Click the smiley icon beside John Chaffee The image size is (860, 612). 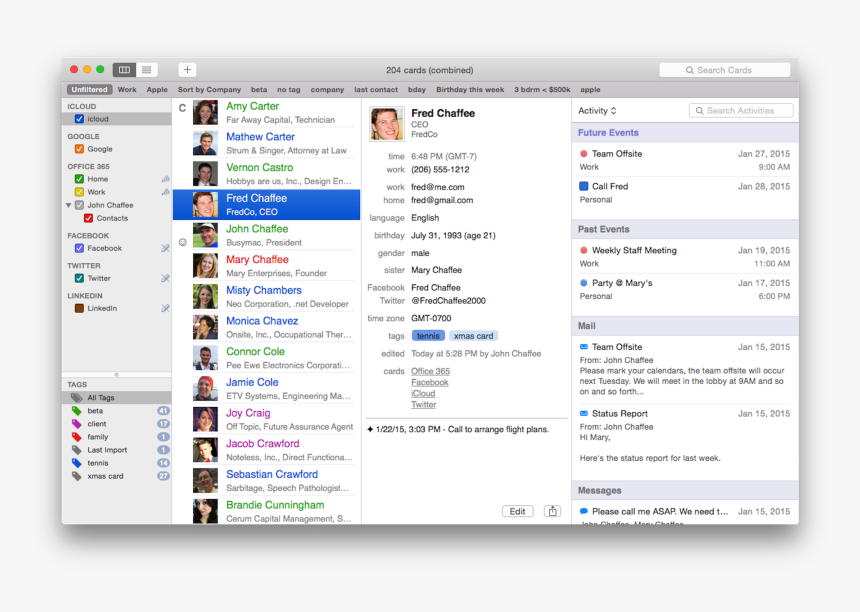coord(183,242)
